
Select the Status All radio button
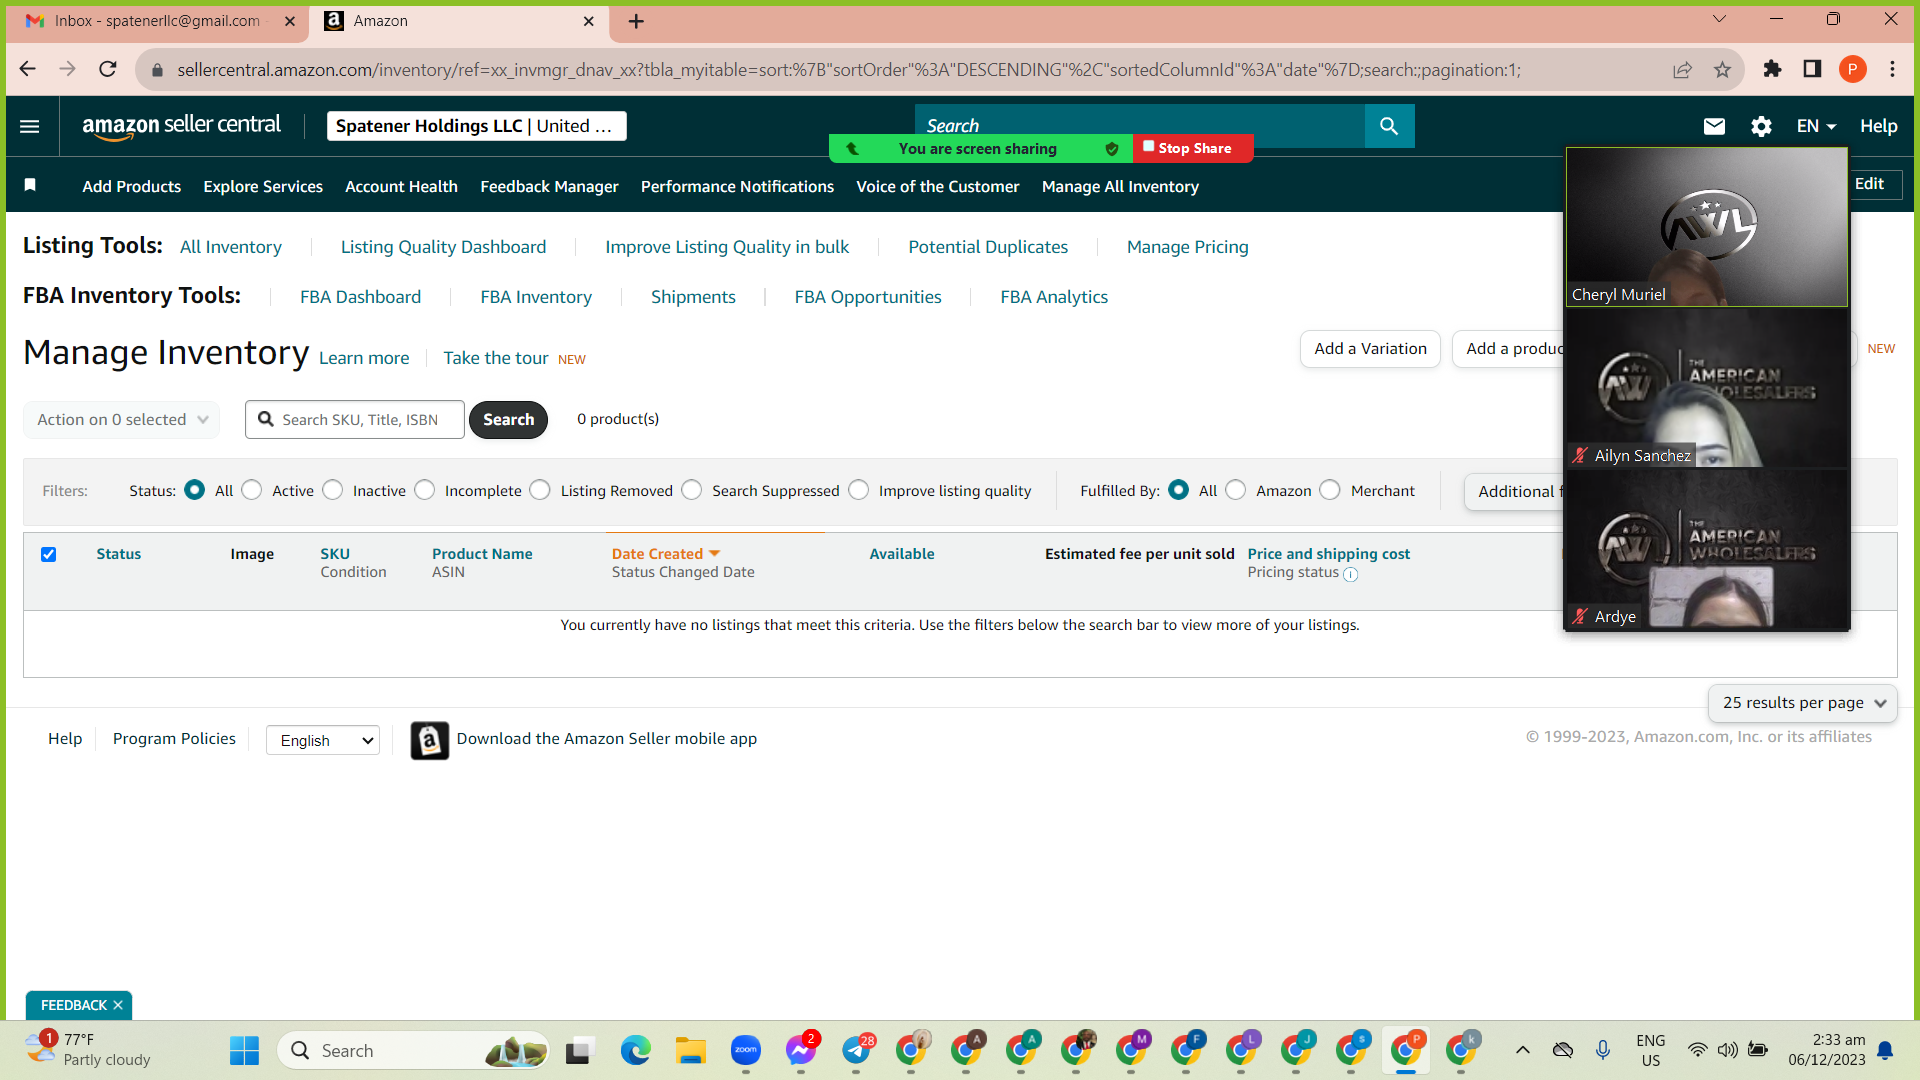[195, 490]
